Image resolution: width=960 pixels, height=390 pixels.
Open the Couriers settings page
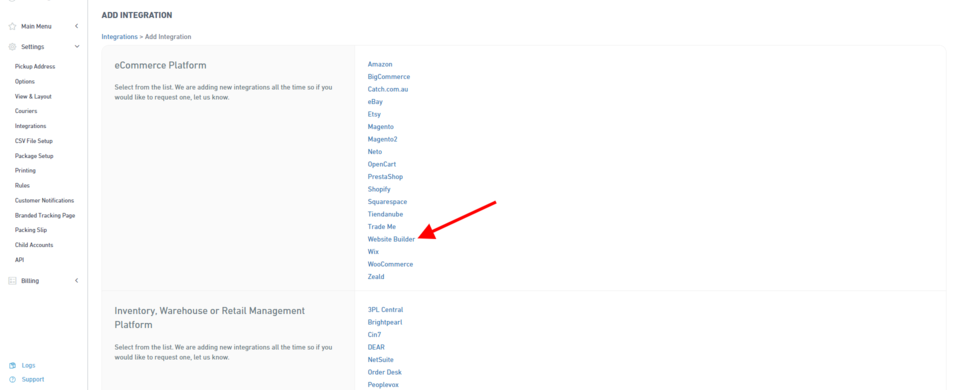click(x=26, y=111)
